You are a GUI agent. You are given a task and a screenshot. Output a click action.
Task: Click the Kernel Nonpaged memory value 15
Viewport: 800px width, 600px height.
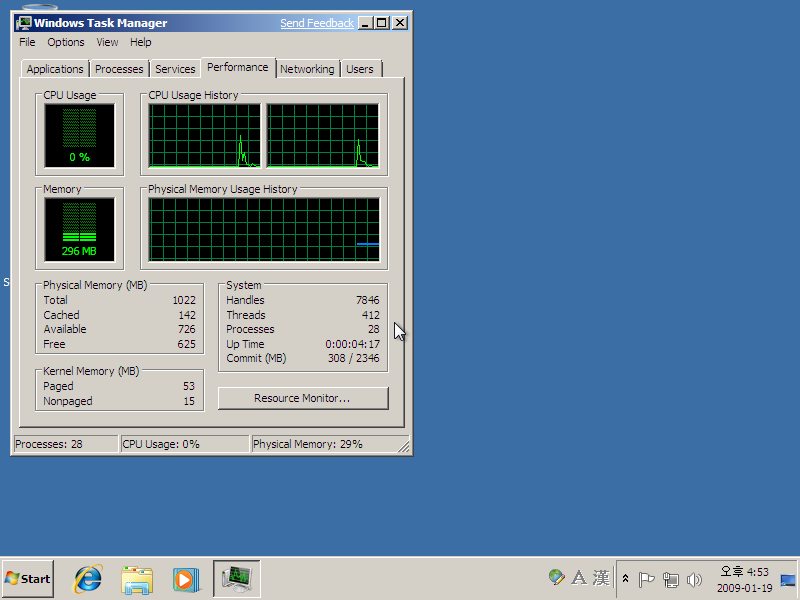pos(189,402)
